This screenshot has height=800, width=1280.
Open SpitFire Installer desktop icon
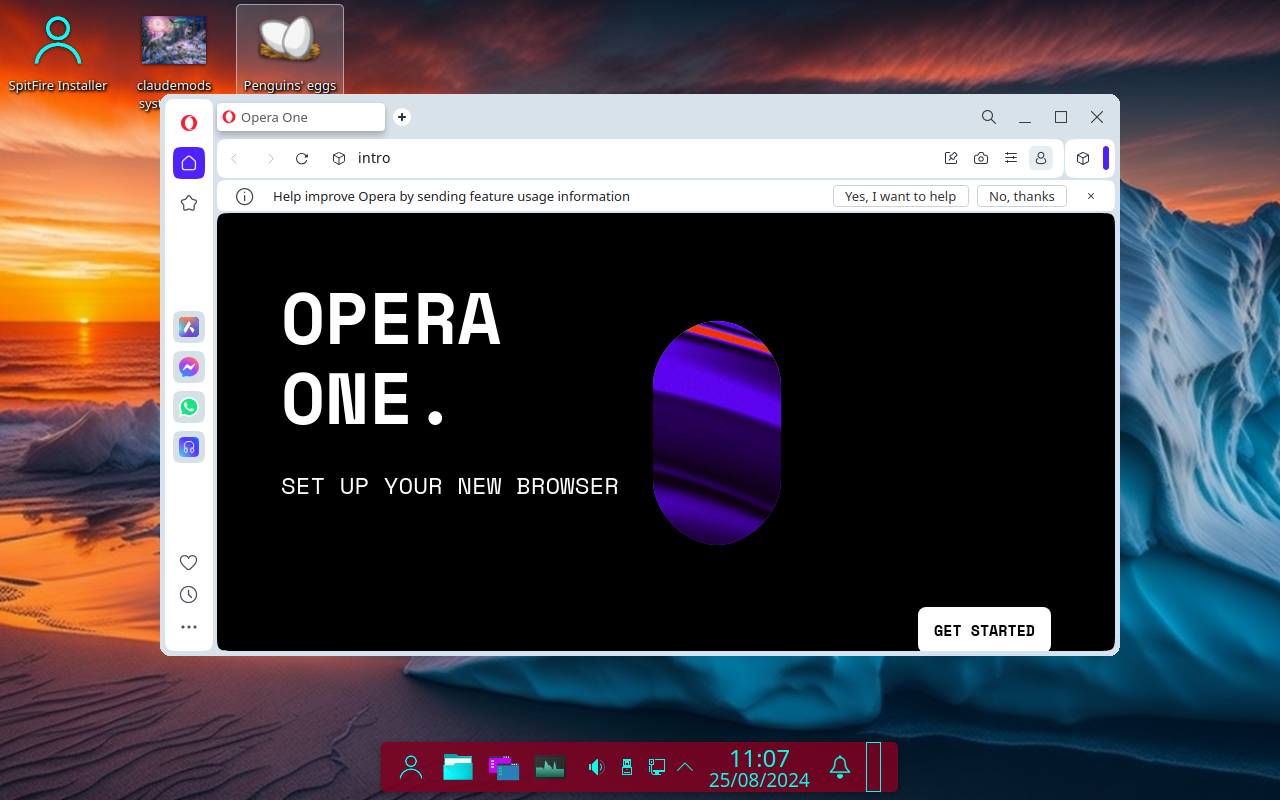pos(58,55)
